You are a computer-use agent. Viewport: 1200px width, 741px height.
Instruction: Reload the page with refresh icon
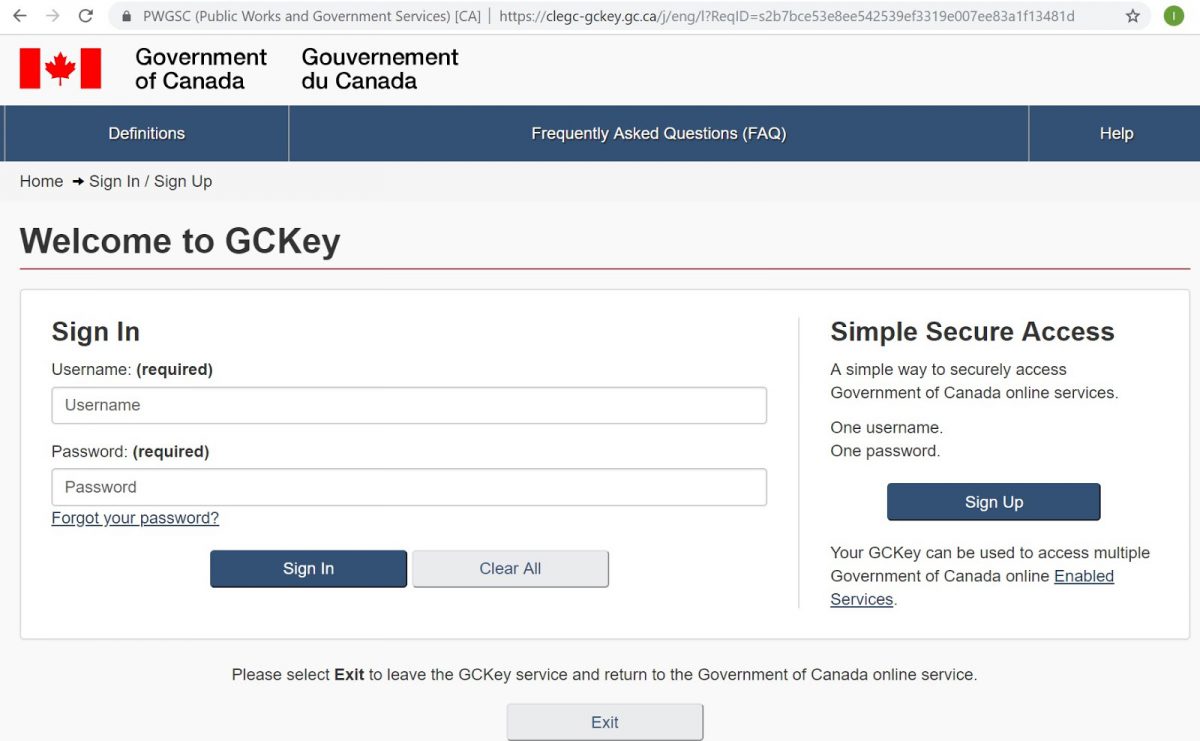86,16
